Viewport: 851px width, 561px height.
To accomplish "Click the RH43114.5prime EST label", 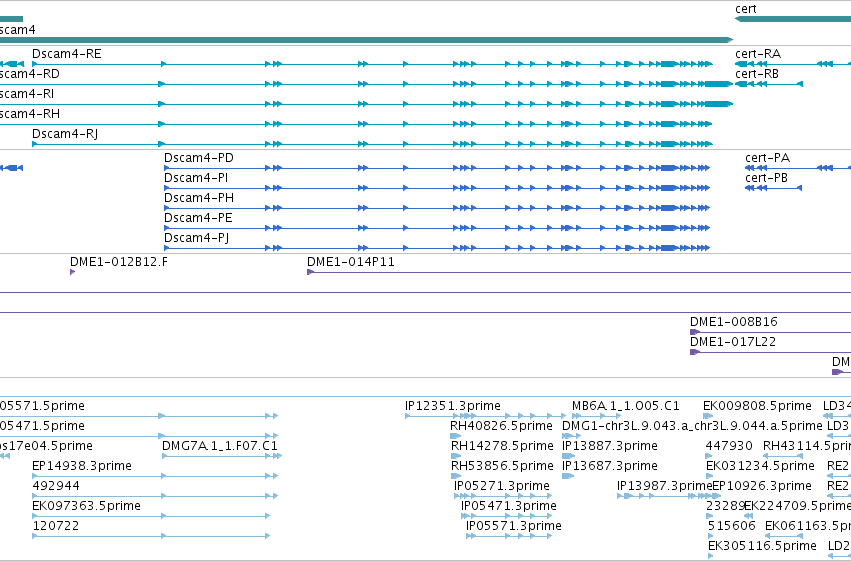I will 807,445.
